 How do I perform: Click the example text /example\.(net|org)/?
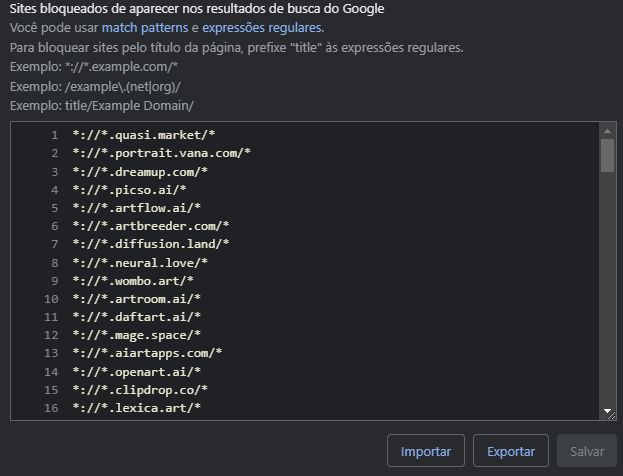point(122,87)
